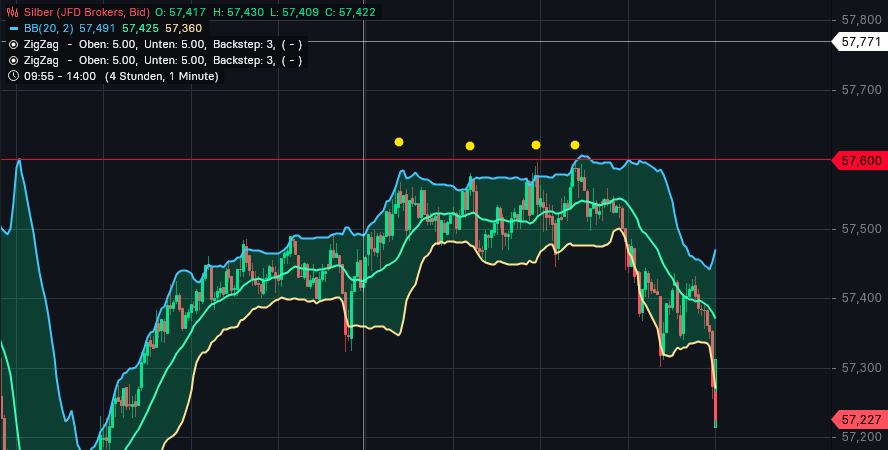Click the white 57,771 price label
Image resolution: width=888 pixels, height=450 pixels.
point(860,42)
